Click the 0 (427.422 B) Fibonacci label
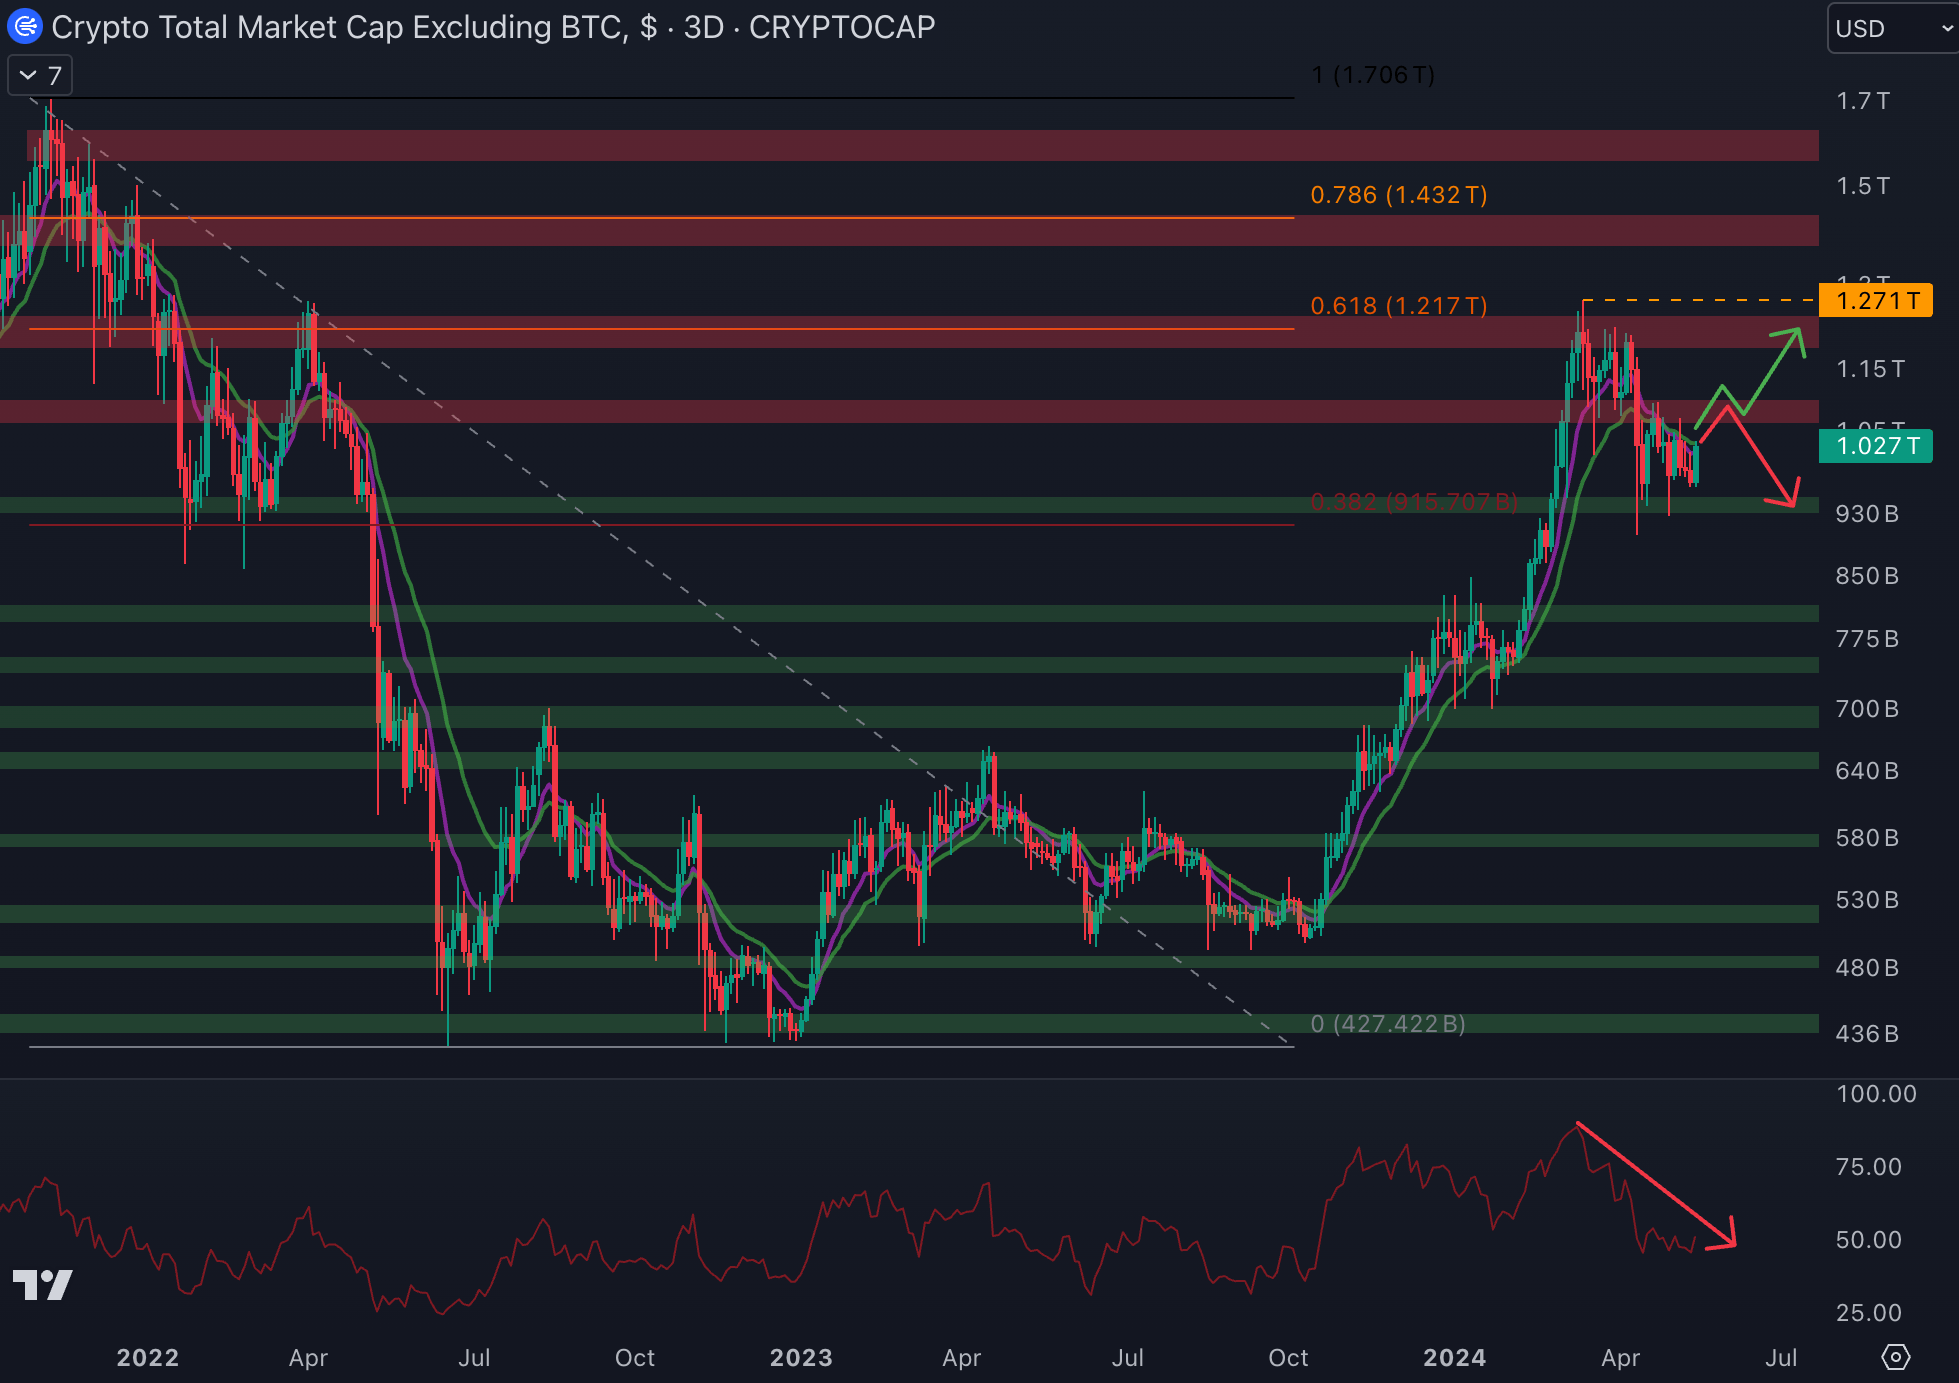 1388,1024
